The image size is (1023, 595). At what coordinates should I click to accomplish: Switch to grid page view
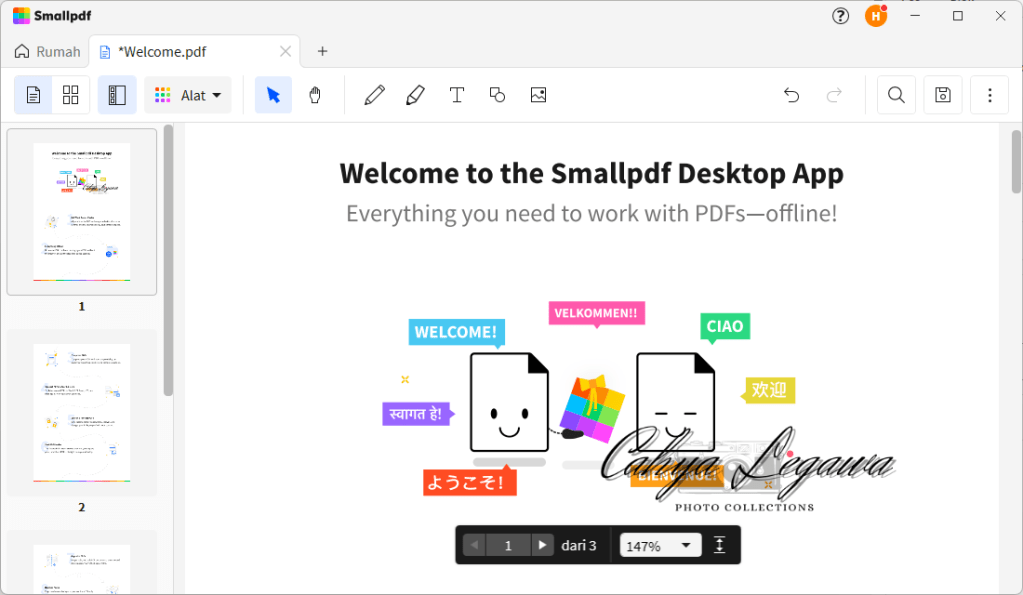click(71, 95)
